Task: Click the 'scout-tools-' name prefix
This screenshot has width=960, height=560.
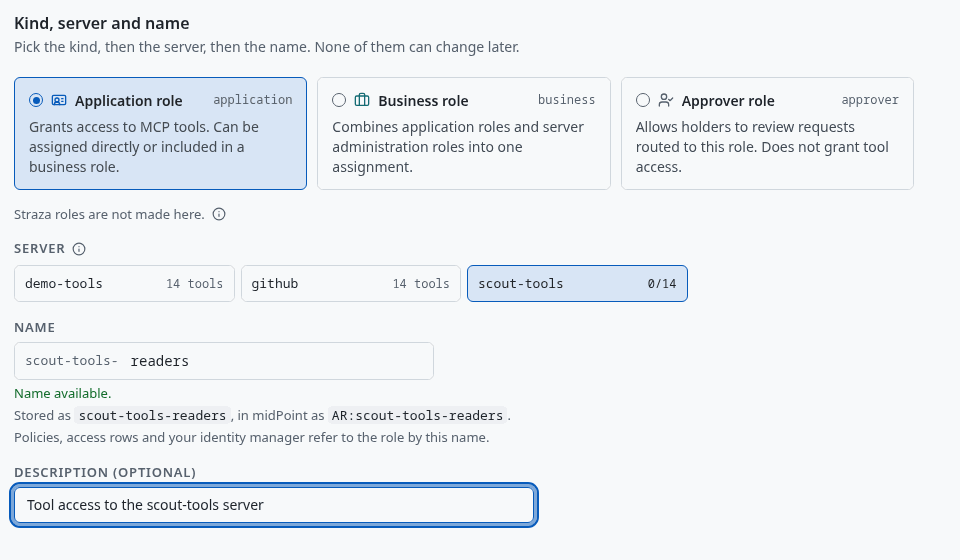Action: click(72, 361)
